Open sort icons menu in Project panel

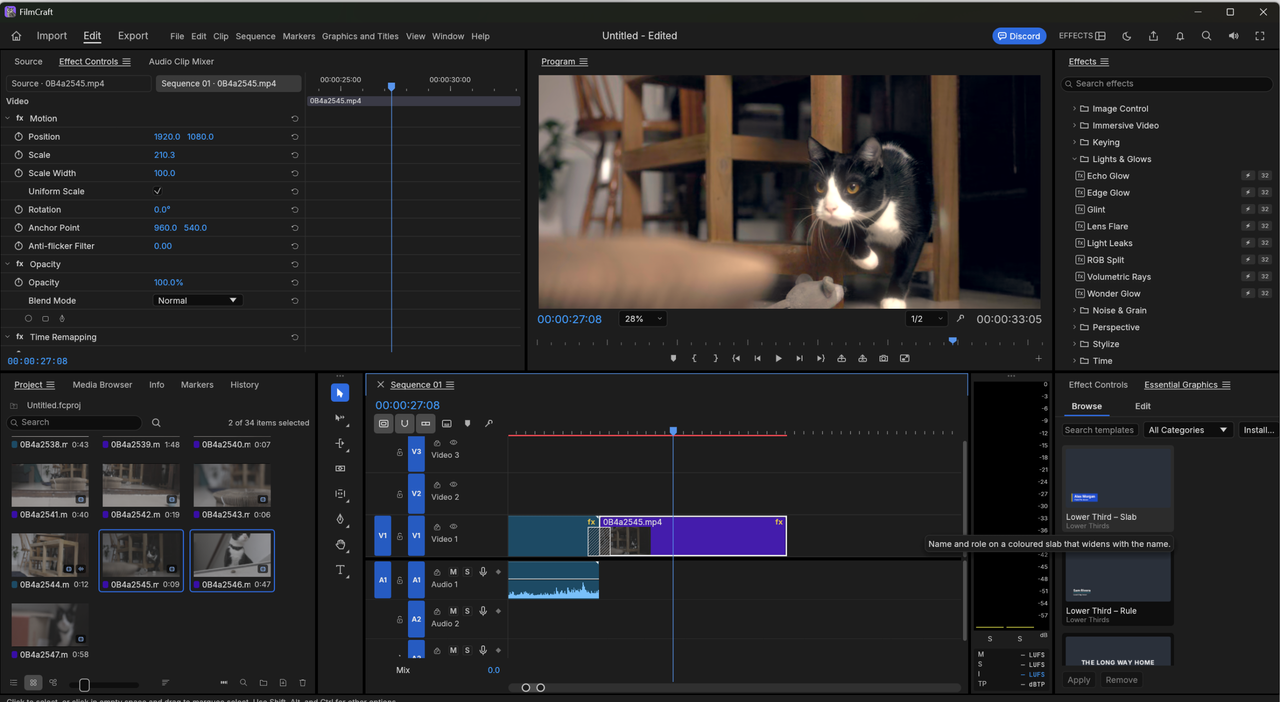tap(165, 683)
